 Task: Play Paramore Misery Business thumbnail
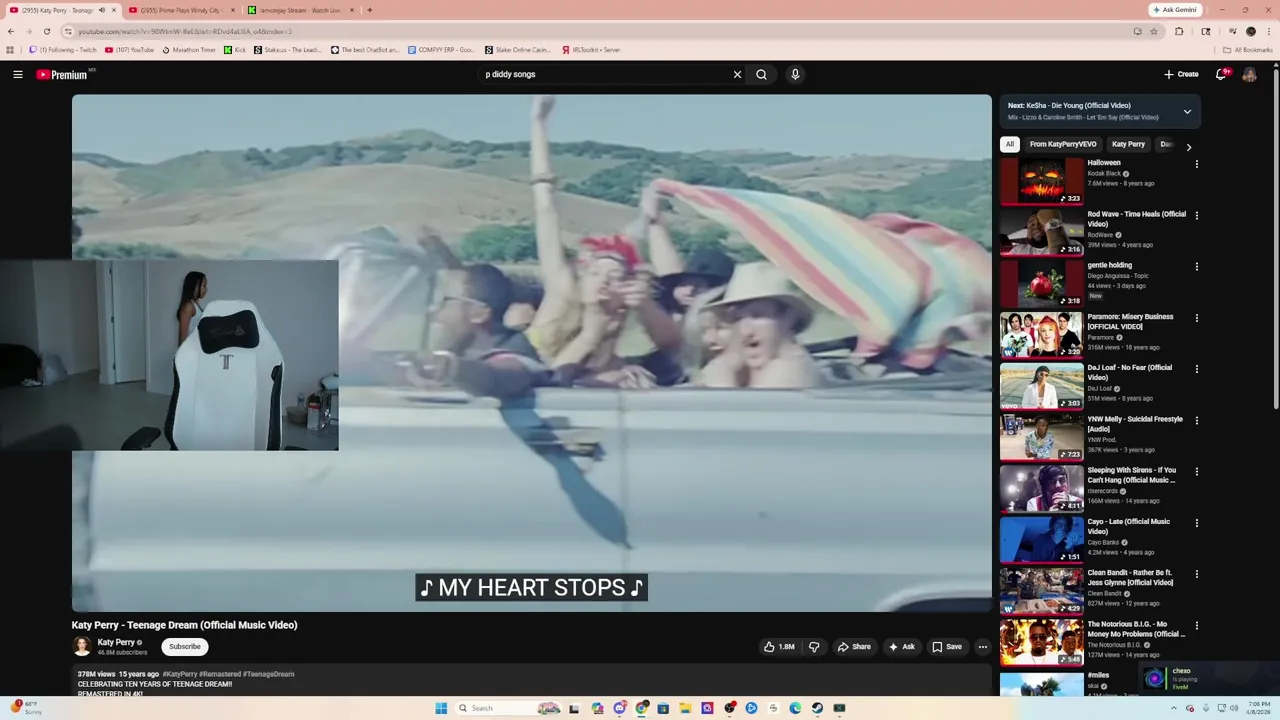[x=1041, y=335]
